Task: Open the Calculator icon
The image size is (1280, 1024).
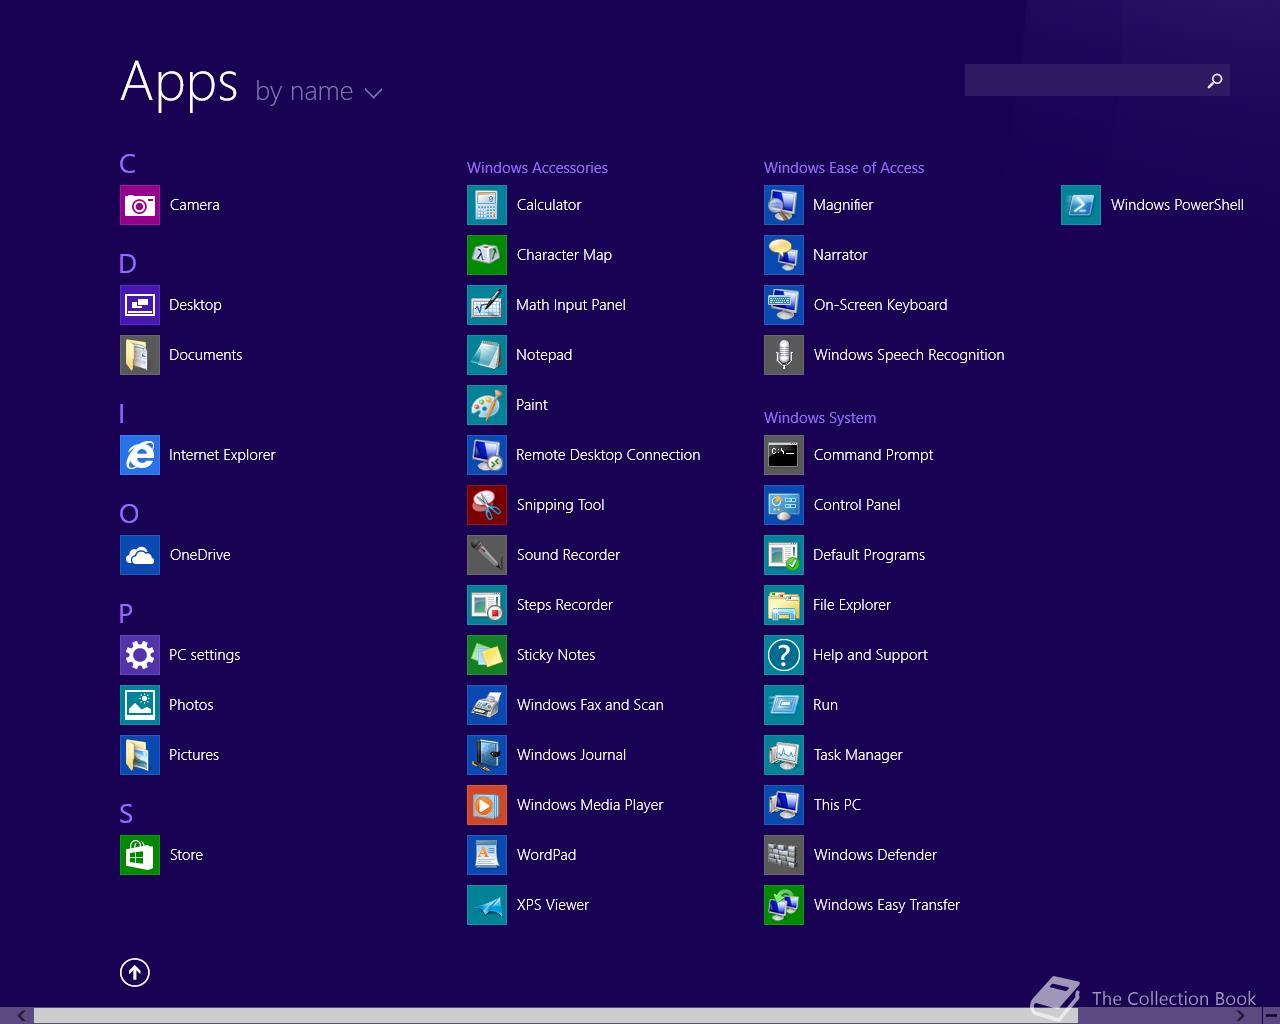Action: coord(487,205)
